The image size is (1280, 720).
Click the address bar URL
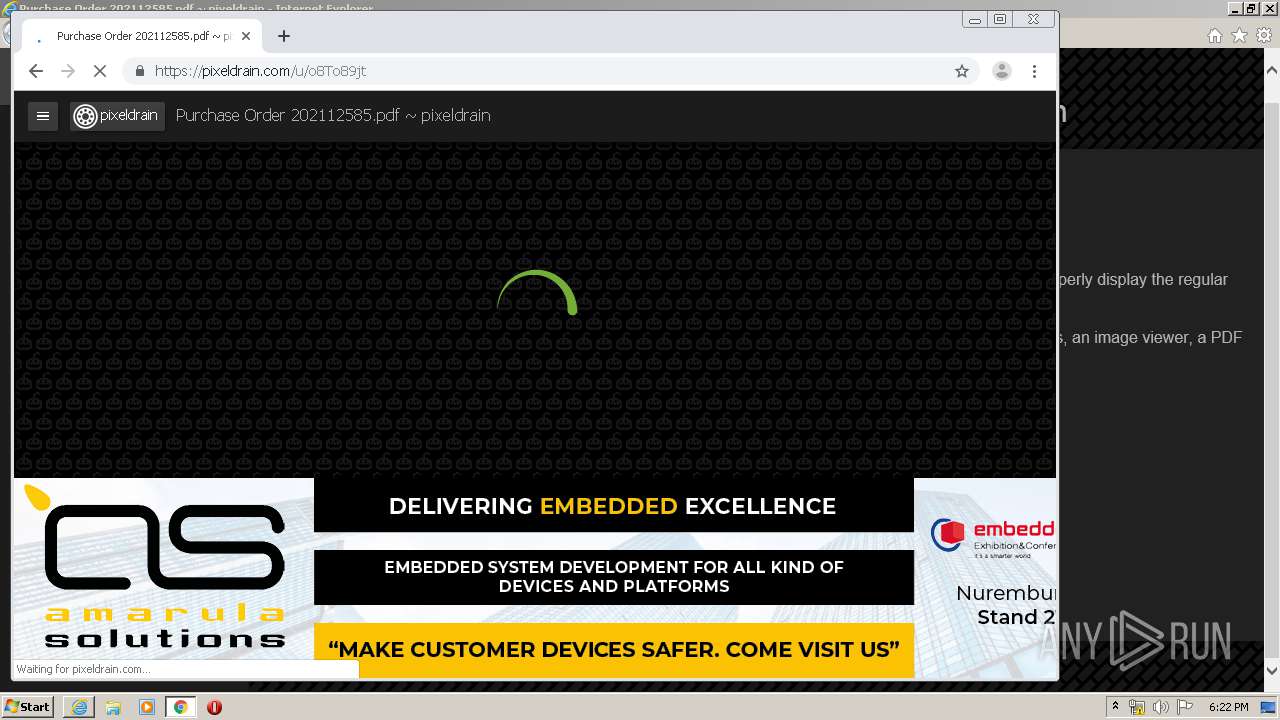point(261,71)
